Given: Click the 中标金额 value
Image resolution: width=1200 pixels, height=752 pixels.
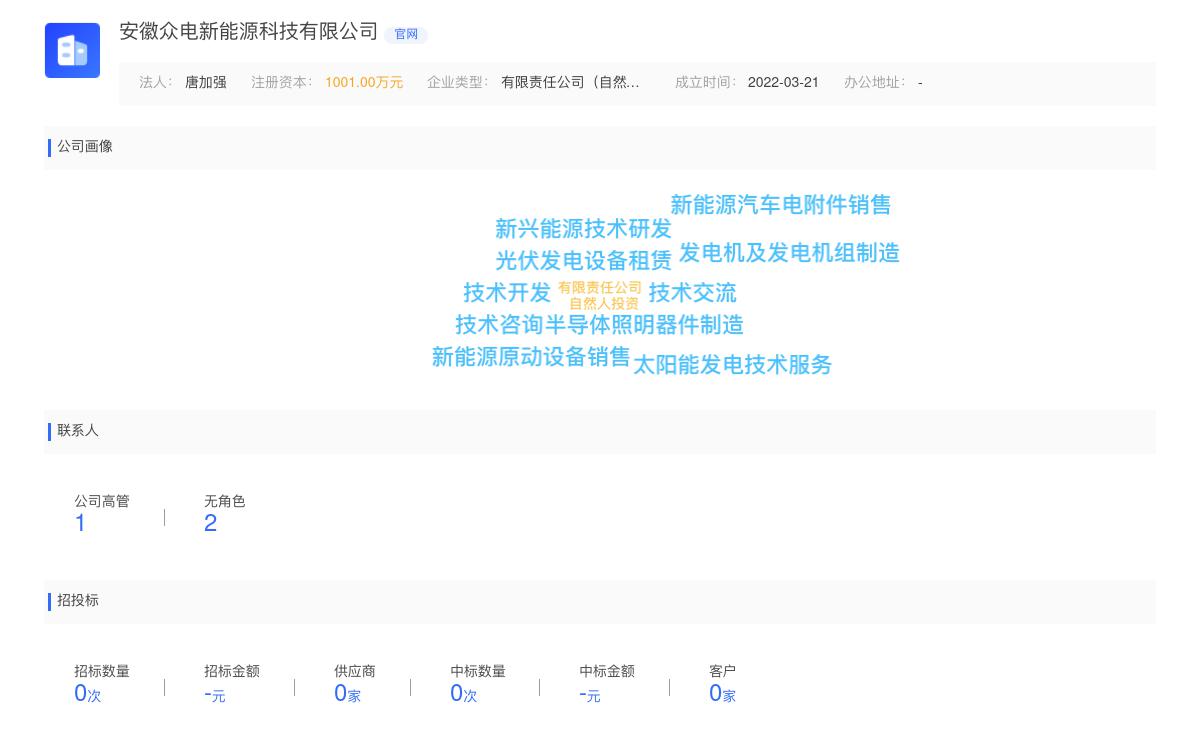Looking at the screenshot, I should point(590,694).
